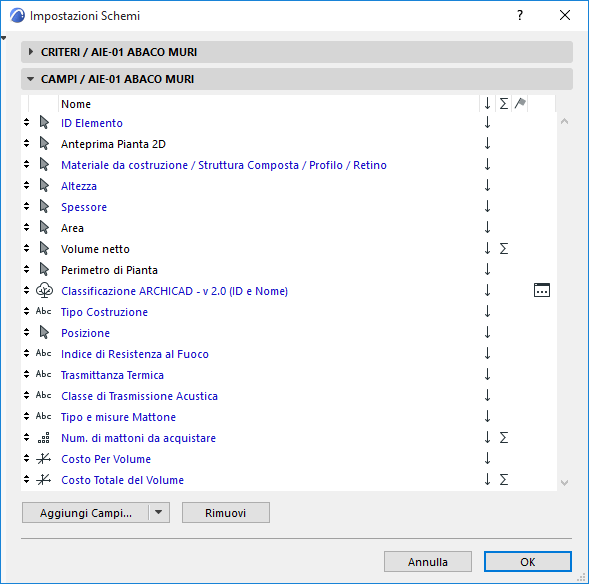Click the Abc icon beside Tipo e misure Mattone
589x584 pixels.
(x=44, y=416)
